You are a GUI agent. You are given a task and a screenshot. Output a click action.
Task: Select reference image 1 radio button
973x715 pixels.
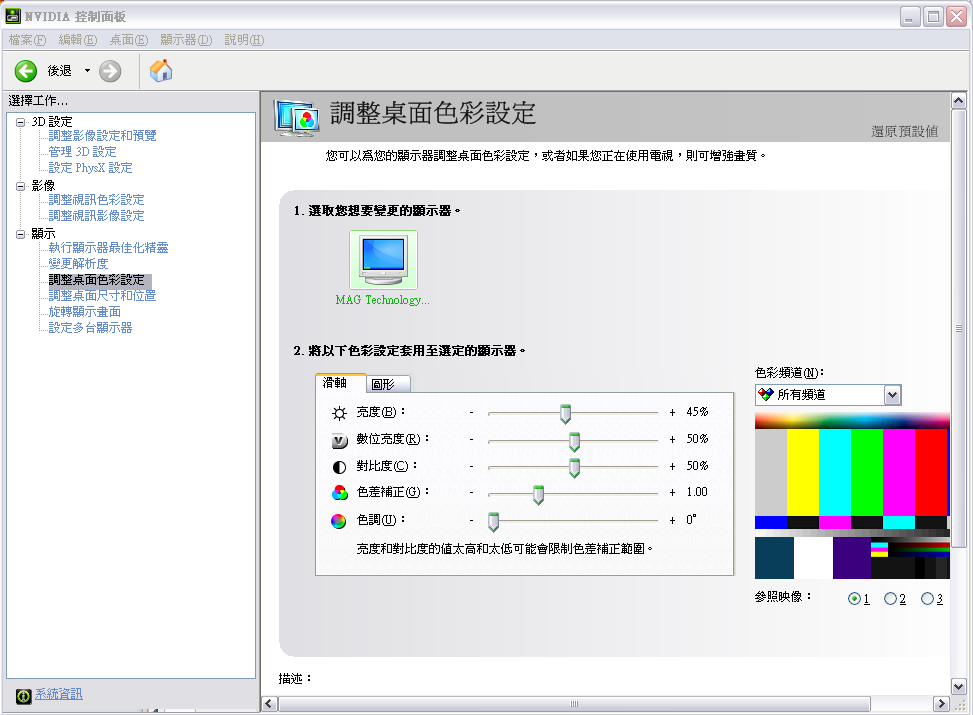(x=854, y=599)
